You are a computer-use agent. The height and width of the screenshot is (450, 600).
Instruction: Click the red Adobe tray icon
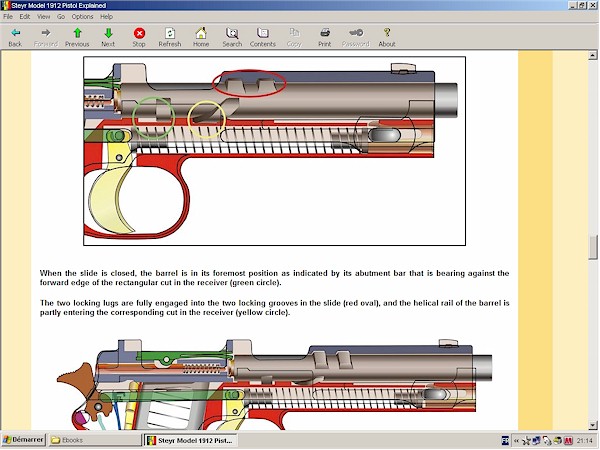pyautogui.click(x=568, y=441)
